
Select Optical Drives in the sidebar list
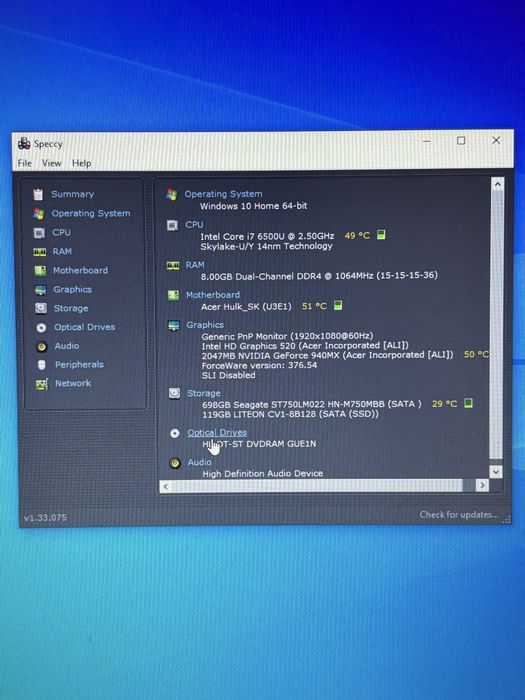85,327
